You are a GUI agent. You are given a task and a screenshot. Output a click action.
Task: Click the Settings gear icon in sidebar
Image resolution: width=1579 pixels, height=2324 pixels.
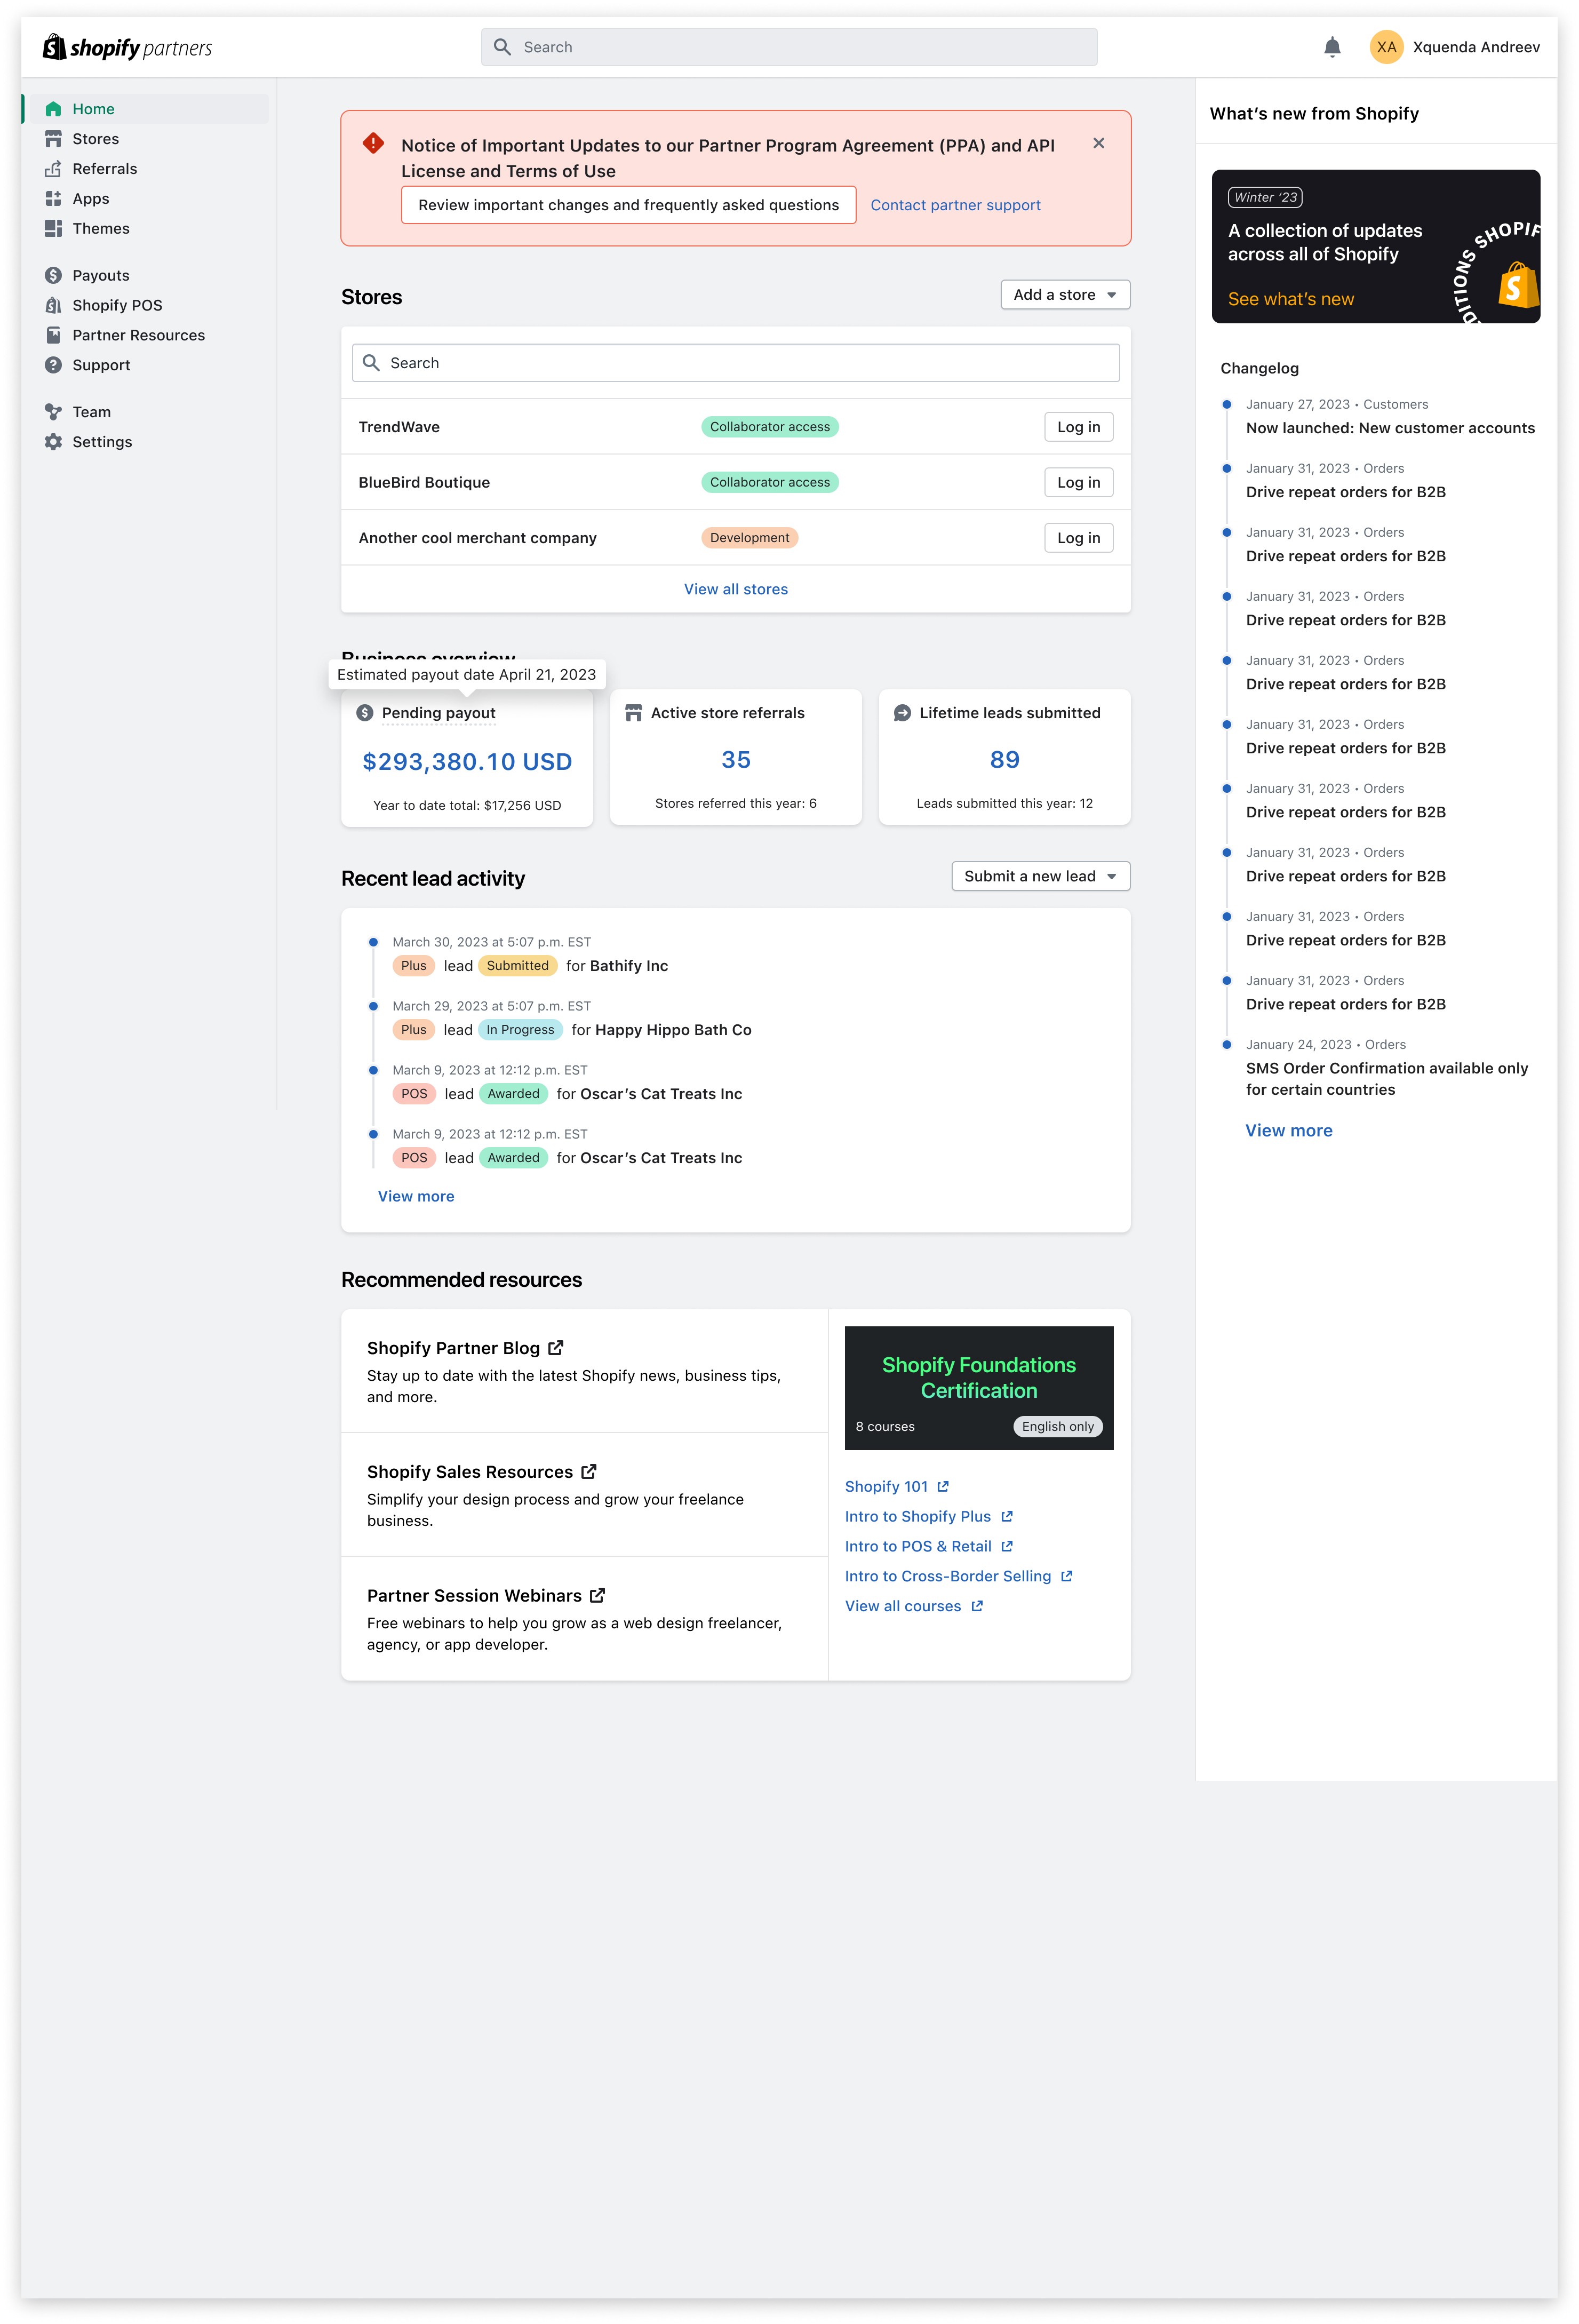click(x=53, y=442)
